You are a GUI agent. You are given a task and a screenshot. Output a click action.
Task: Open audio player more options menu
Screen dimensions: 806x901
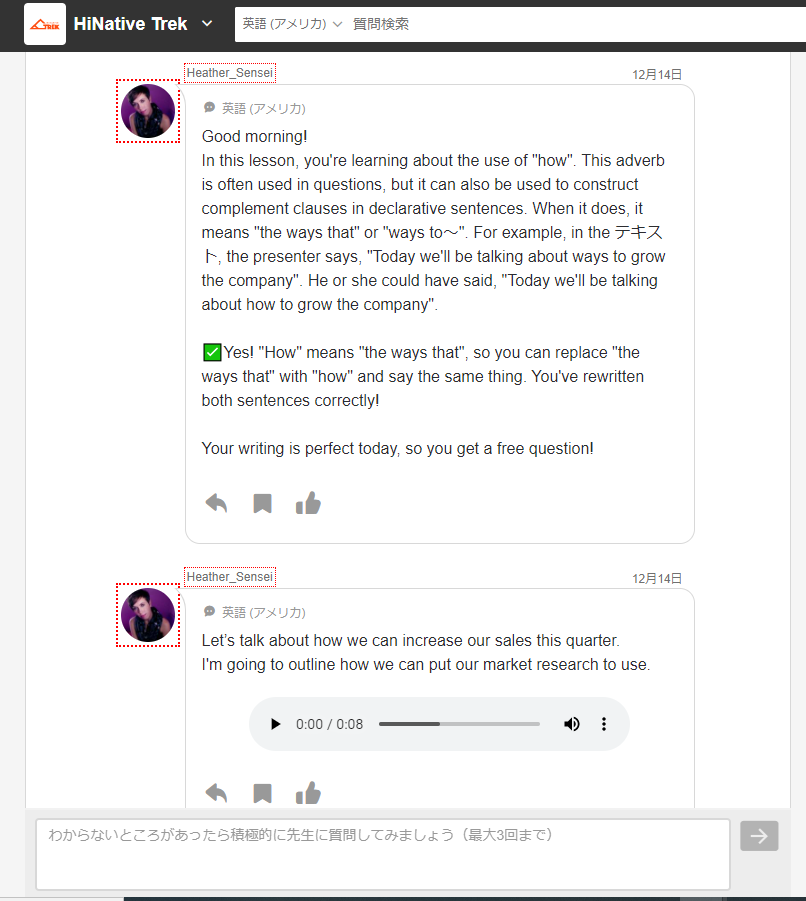pyautogui.click(x=604, y=724)
